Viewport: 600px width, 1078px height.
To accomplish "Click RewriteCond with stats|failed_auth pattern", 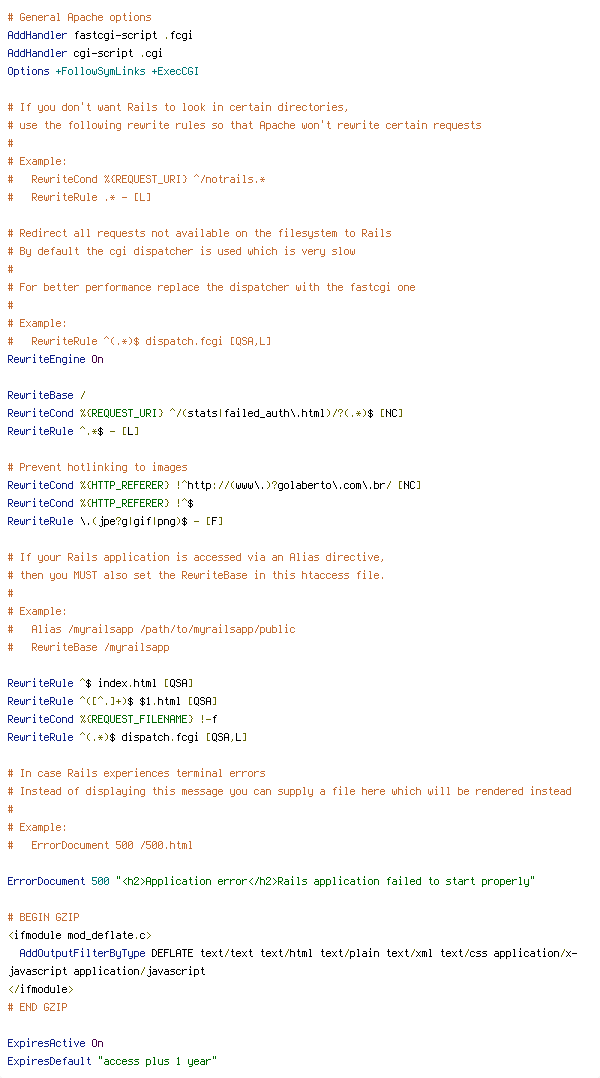I will pos(205,413).
